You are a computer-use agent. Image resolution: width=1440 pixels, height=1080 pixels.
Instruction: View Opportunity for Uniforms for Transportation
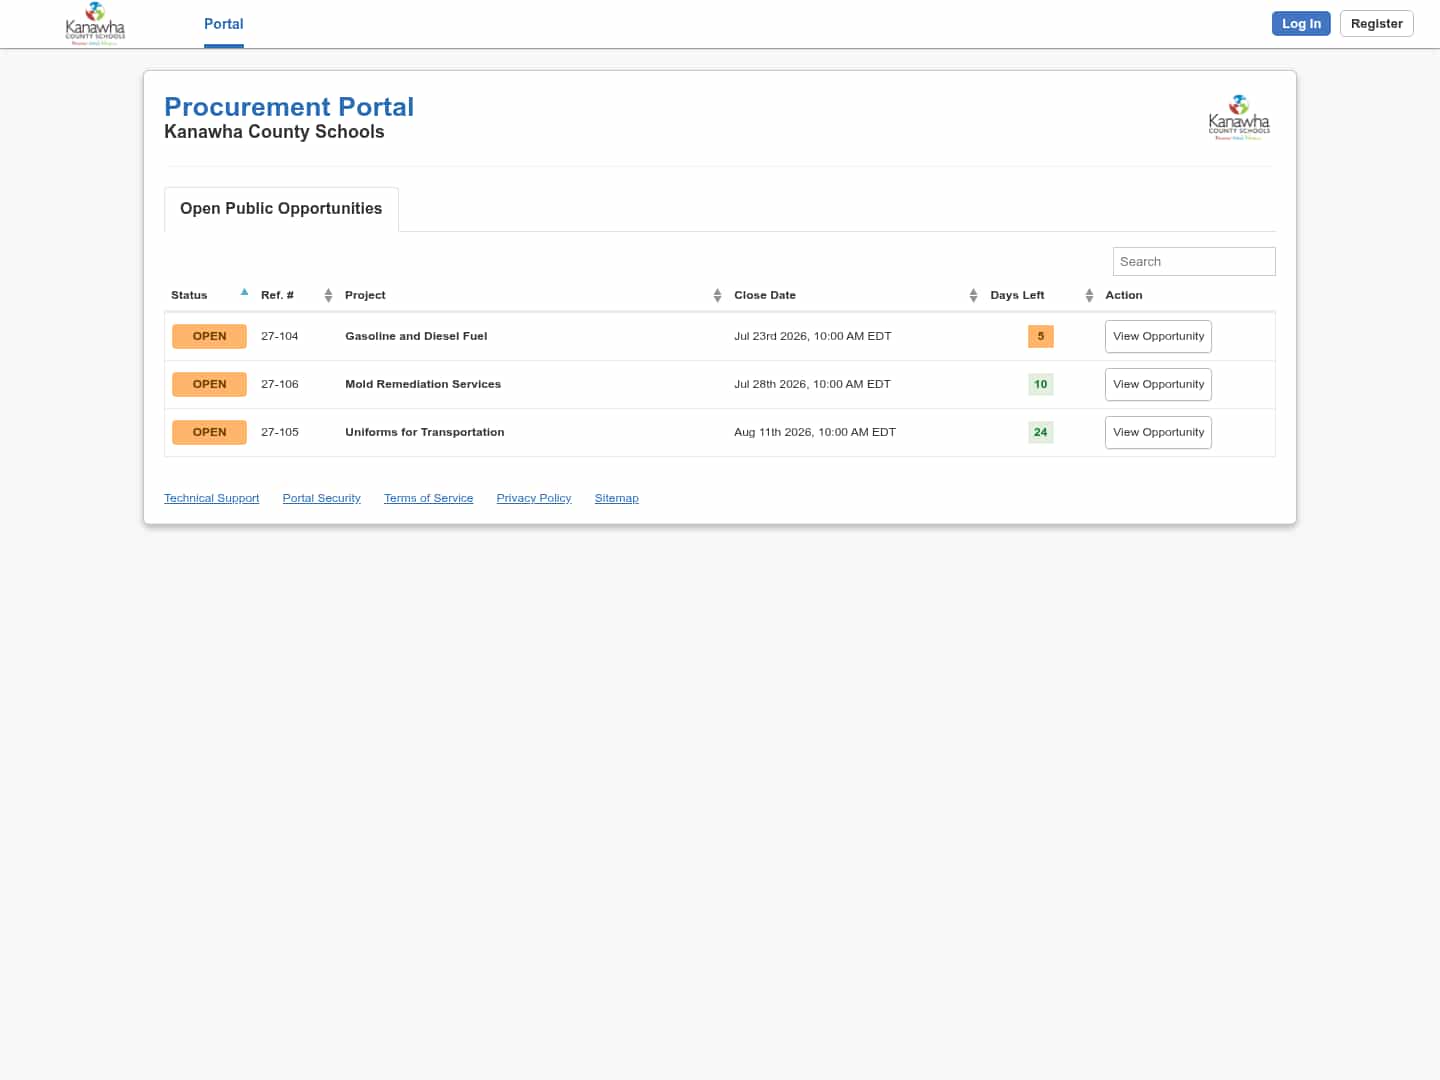click(1158, 432)
